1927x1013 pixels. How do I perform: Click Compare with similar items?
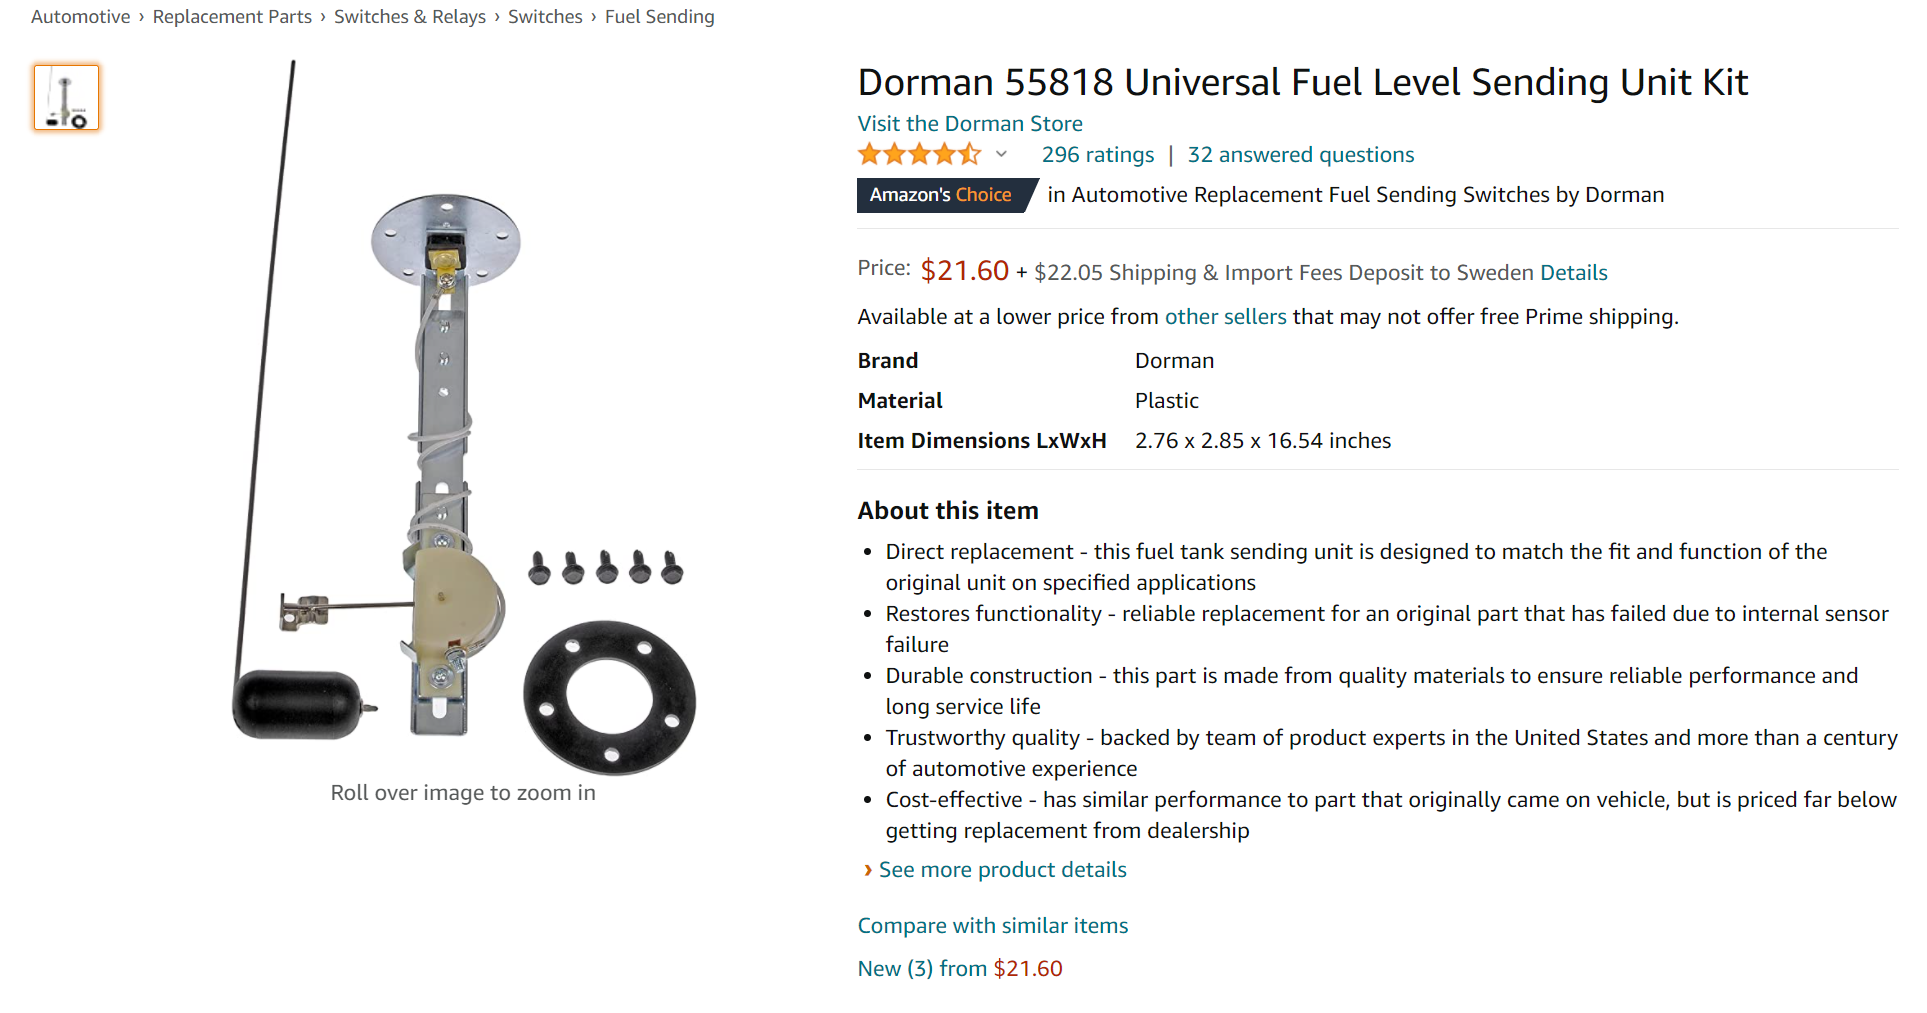point(993,926)
